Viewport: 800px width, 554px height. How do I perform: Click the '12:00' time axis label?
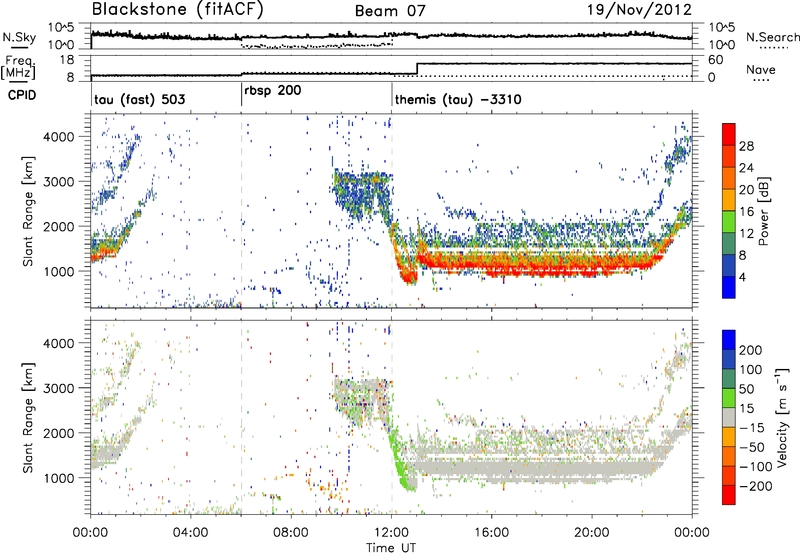point(391,533)
